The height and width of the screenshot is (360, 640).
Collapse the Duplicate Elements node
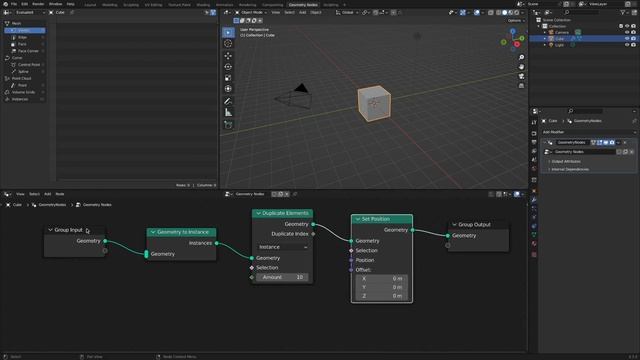(x=258, y=213)
